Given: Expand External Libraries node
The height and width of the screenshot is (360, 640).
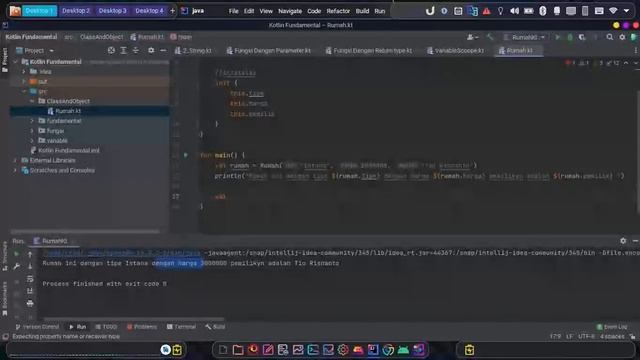Looking at the screenshot, I should 16,160.
